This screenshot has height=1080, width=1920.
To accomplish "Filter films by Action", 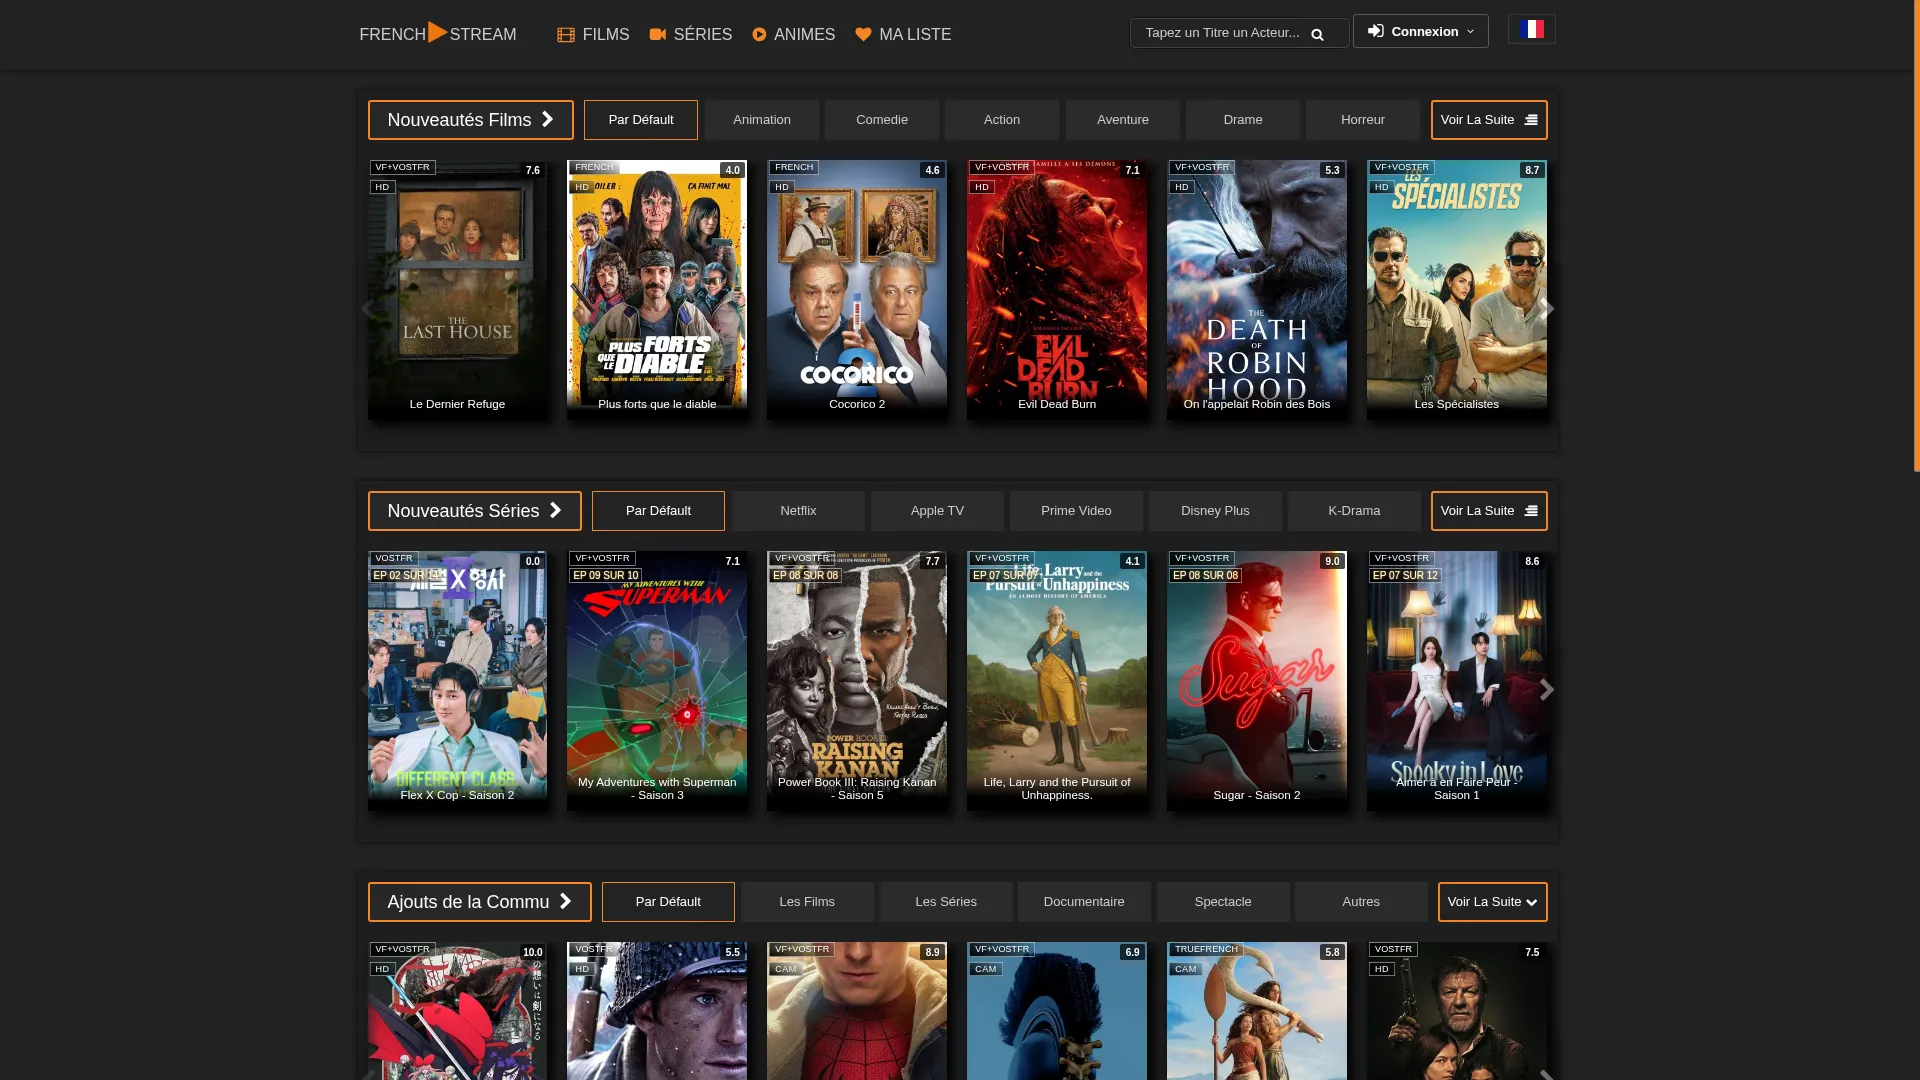I will click(x=1002, y=120).
